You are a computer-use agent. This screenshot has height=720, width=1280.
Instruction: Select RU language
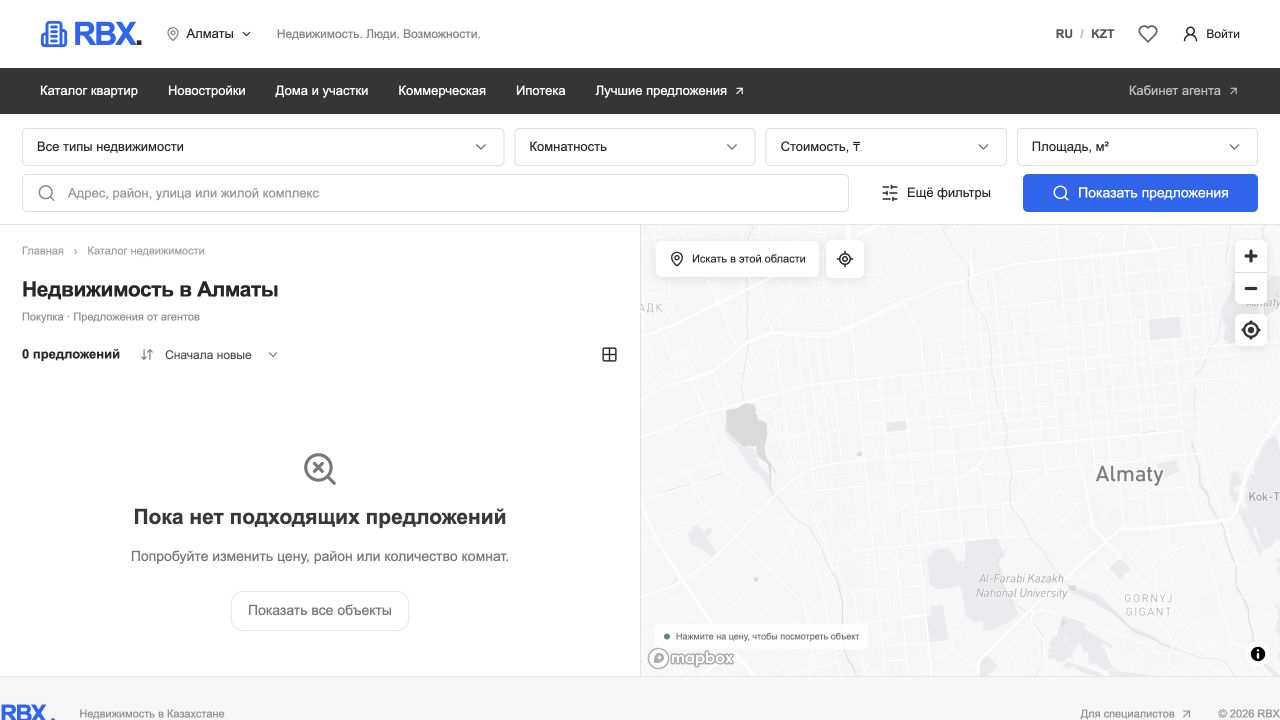(1064, 34)
